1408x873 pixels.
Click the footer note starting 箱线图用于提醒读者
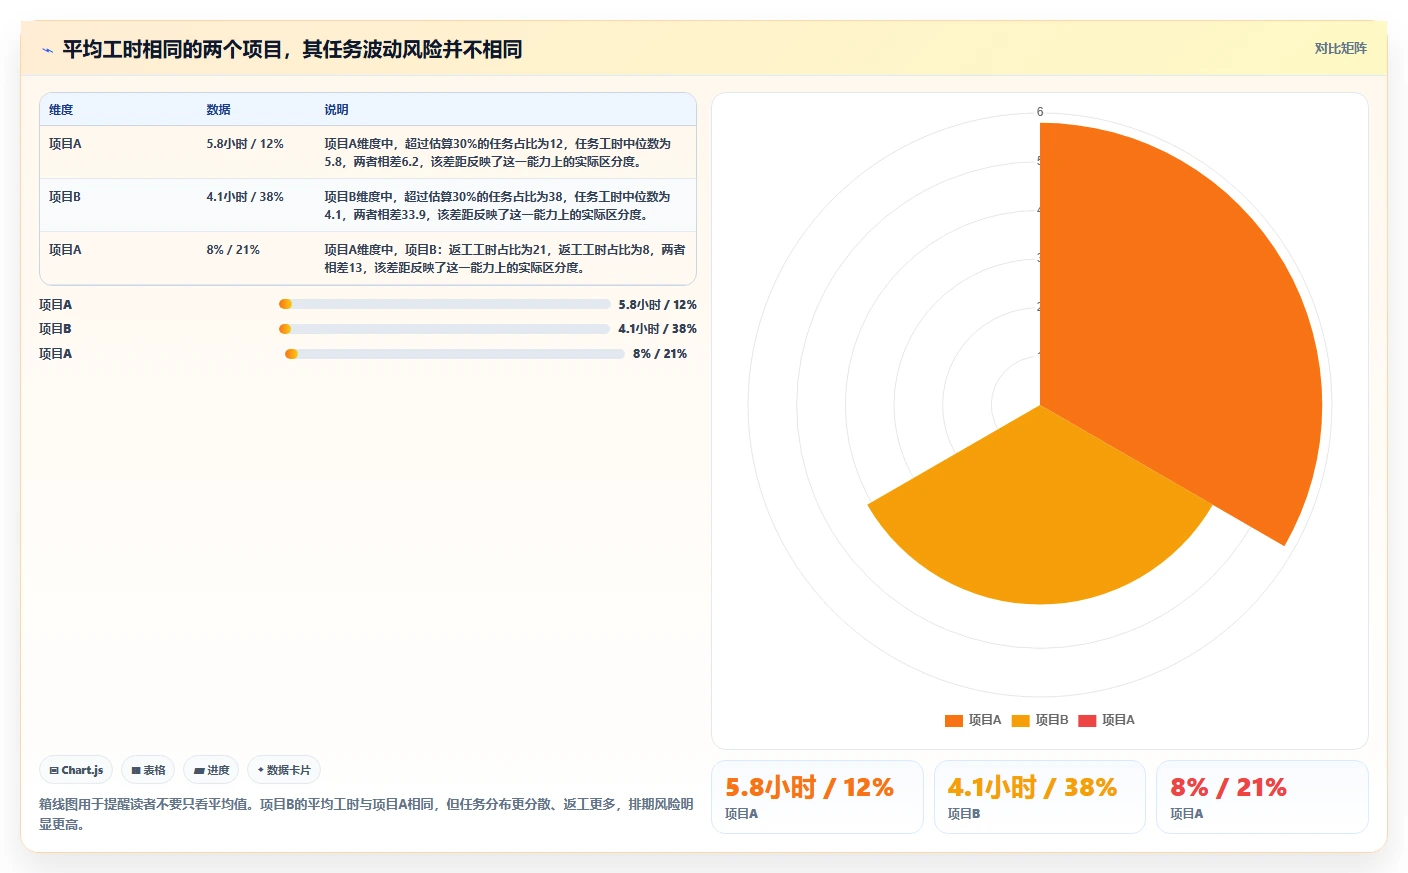tap(366, 814)
